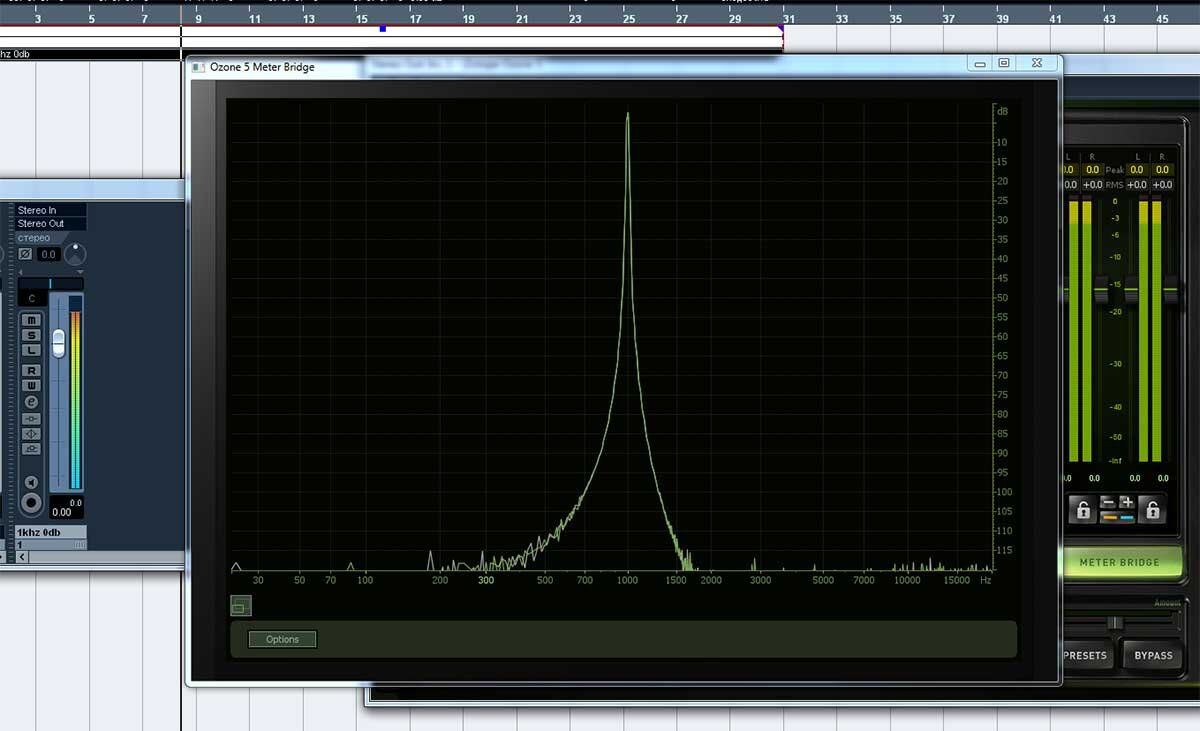Toggle the left input gain link lock
This screenshot has width=1200, height=731.
tap(1083, 510)
